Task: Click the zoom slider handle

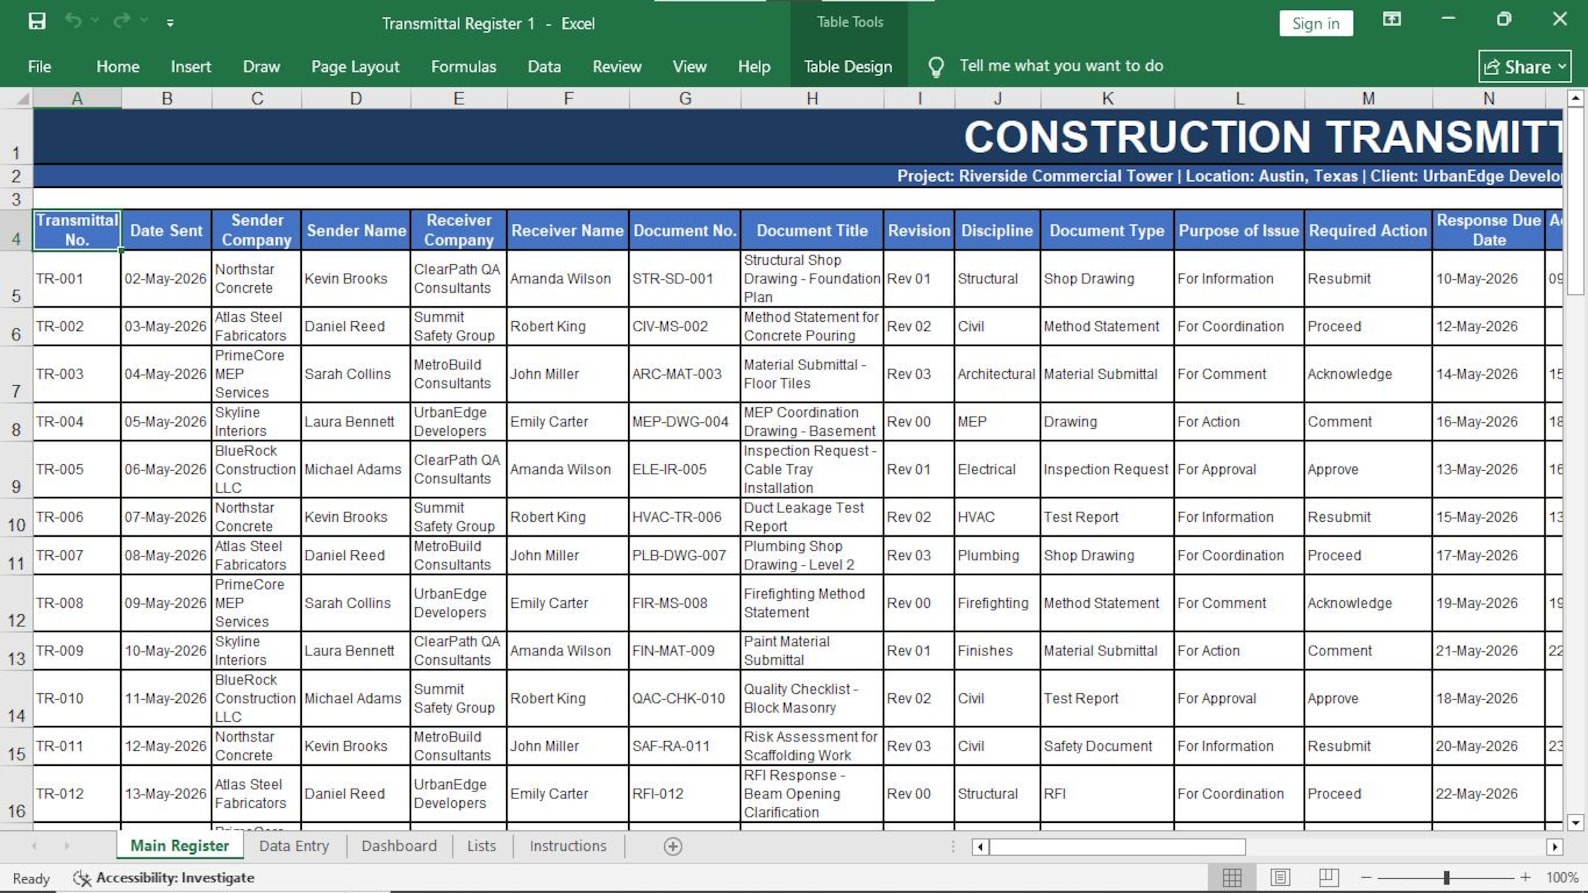Action: pyautogui.click(x=1446, y=878)
